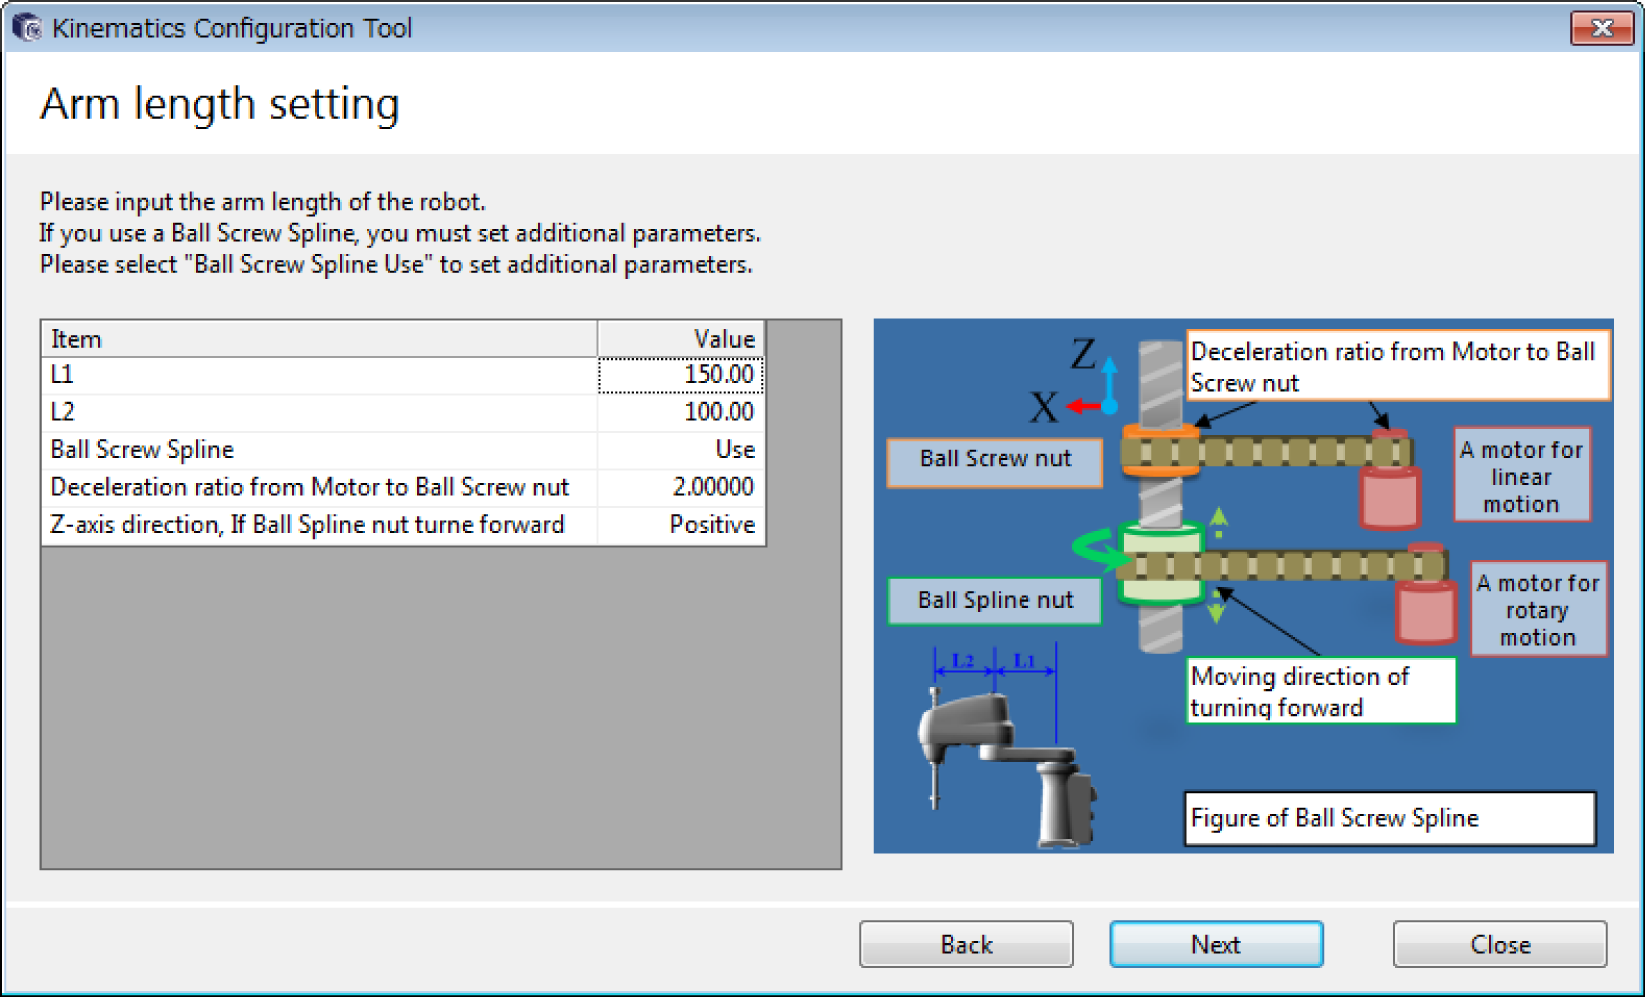Open the Ball Screw Spline 'Use' value

tap(681, 450)
